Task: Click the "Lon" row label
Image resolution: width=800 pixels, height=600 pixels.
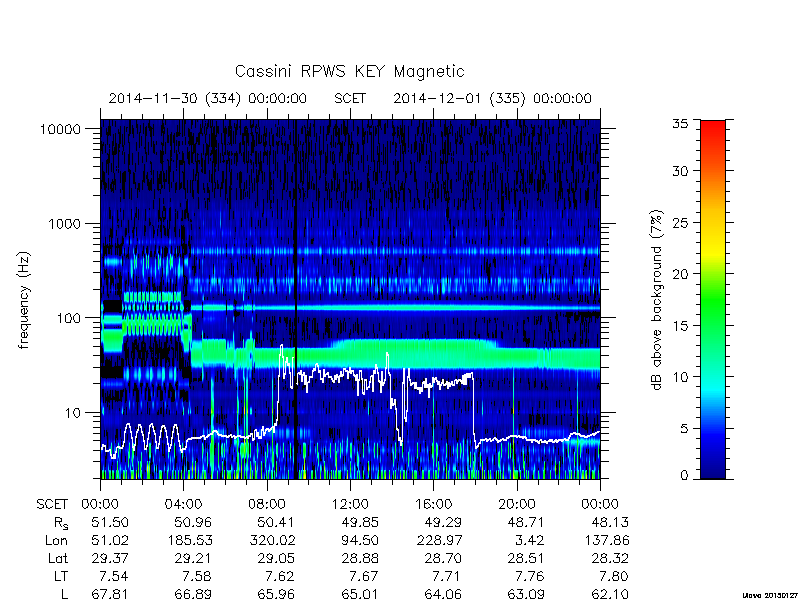Action: (56, 540)
